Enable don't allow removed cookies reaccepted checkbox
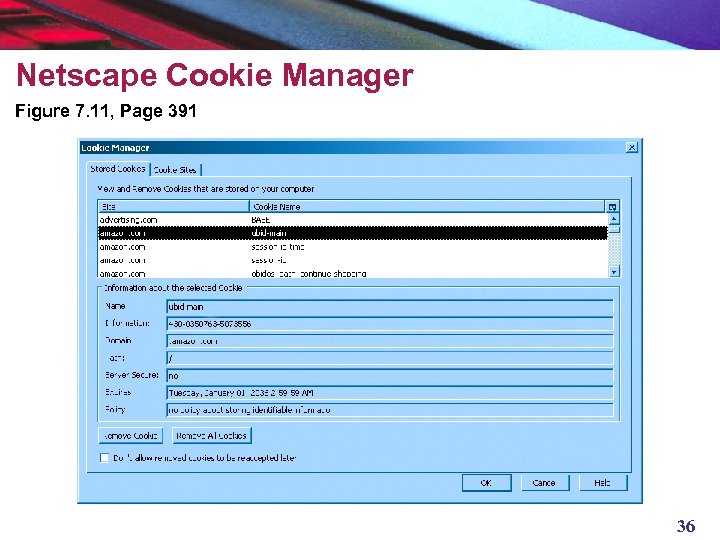The image size is (720, 540). [105, 458]
